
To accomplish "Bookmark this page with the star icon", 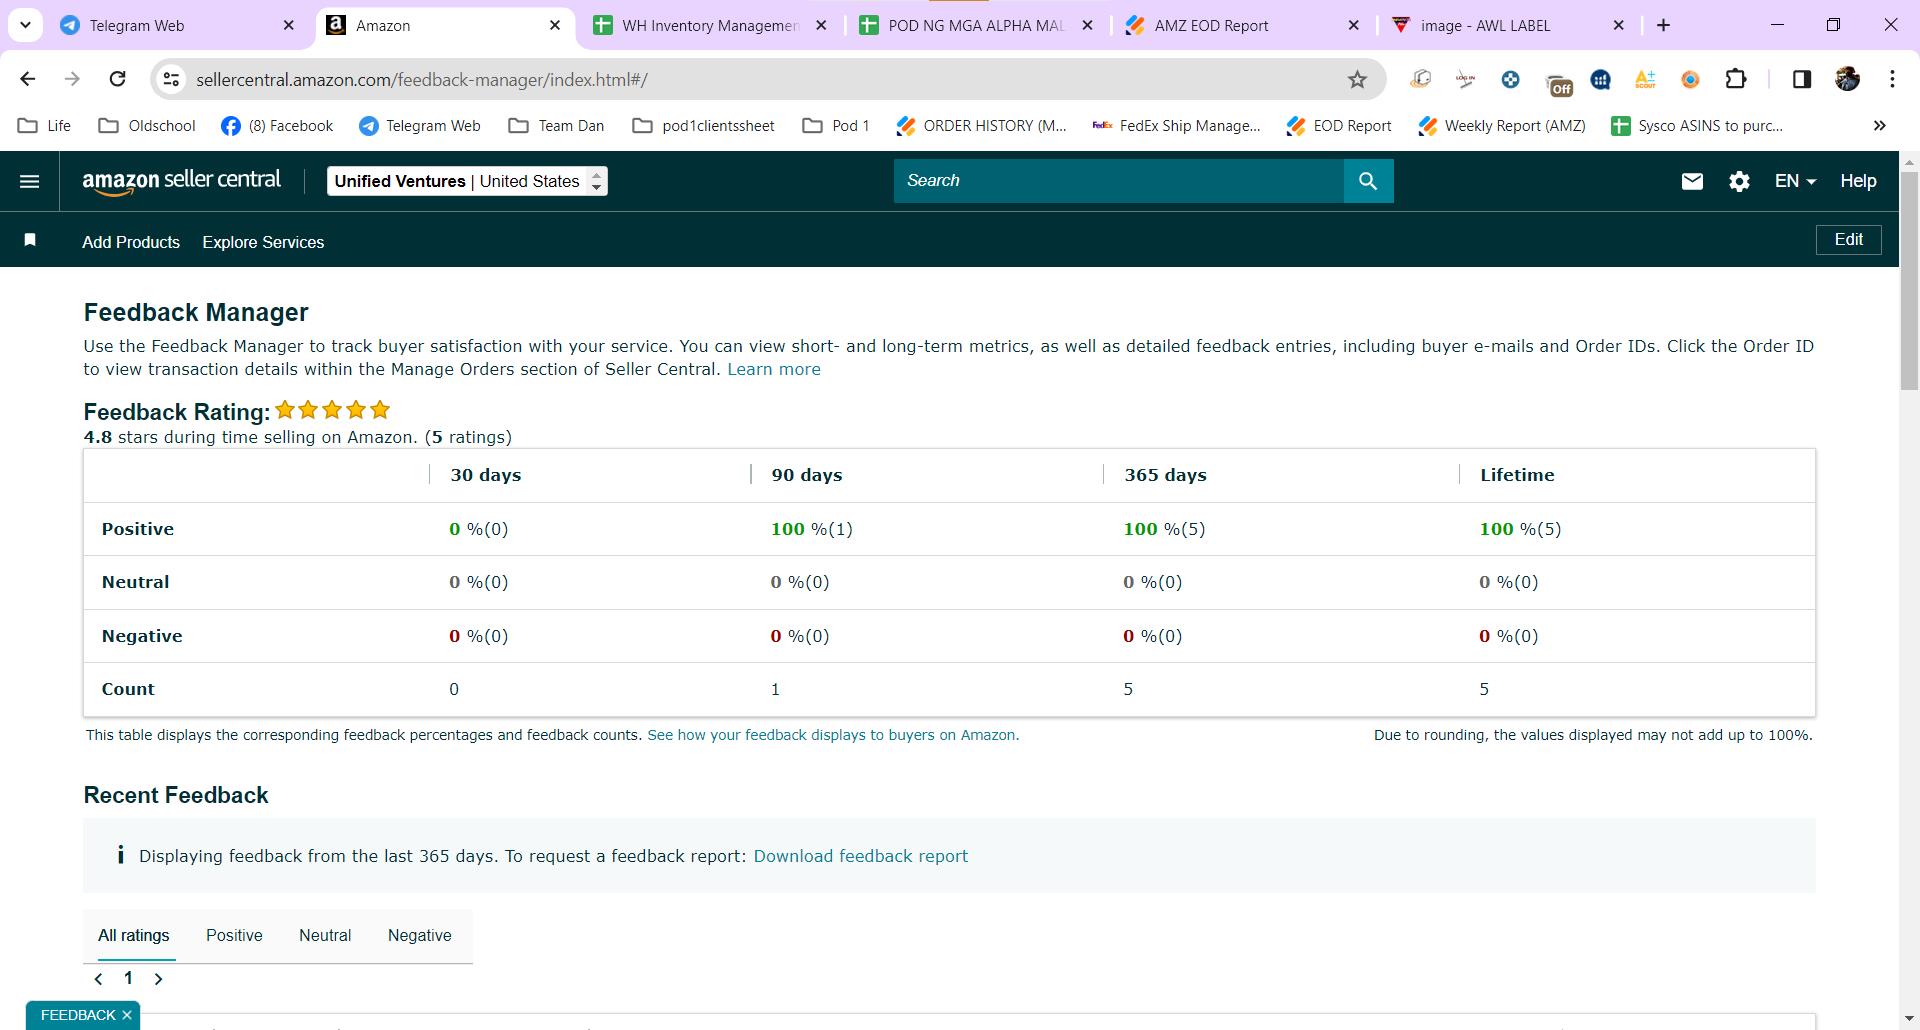I will pyautogui.click(x=1357, y=79).
